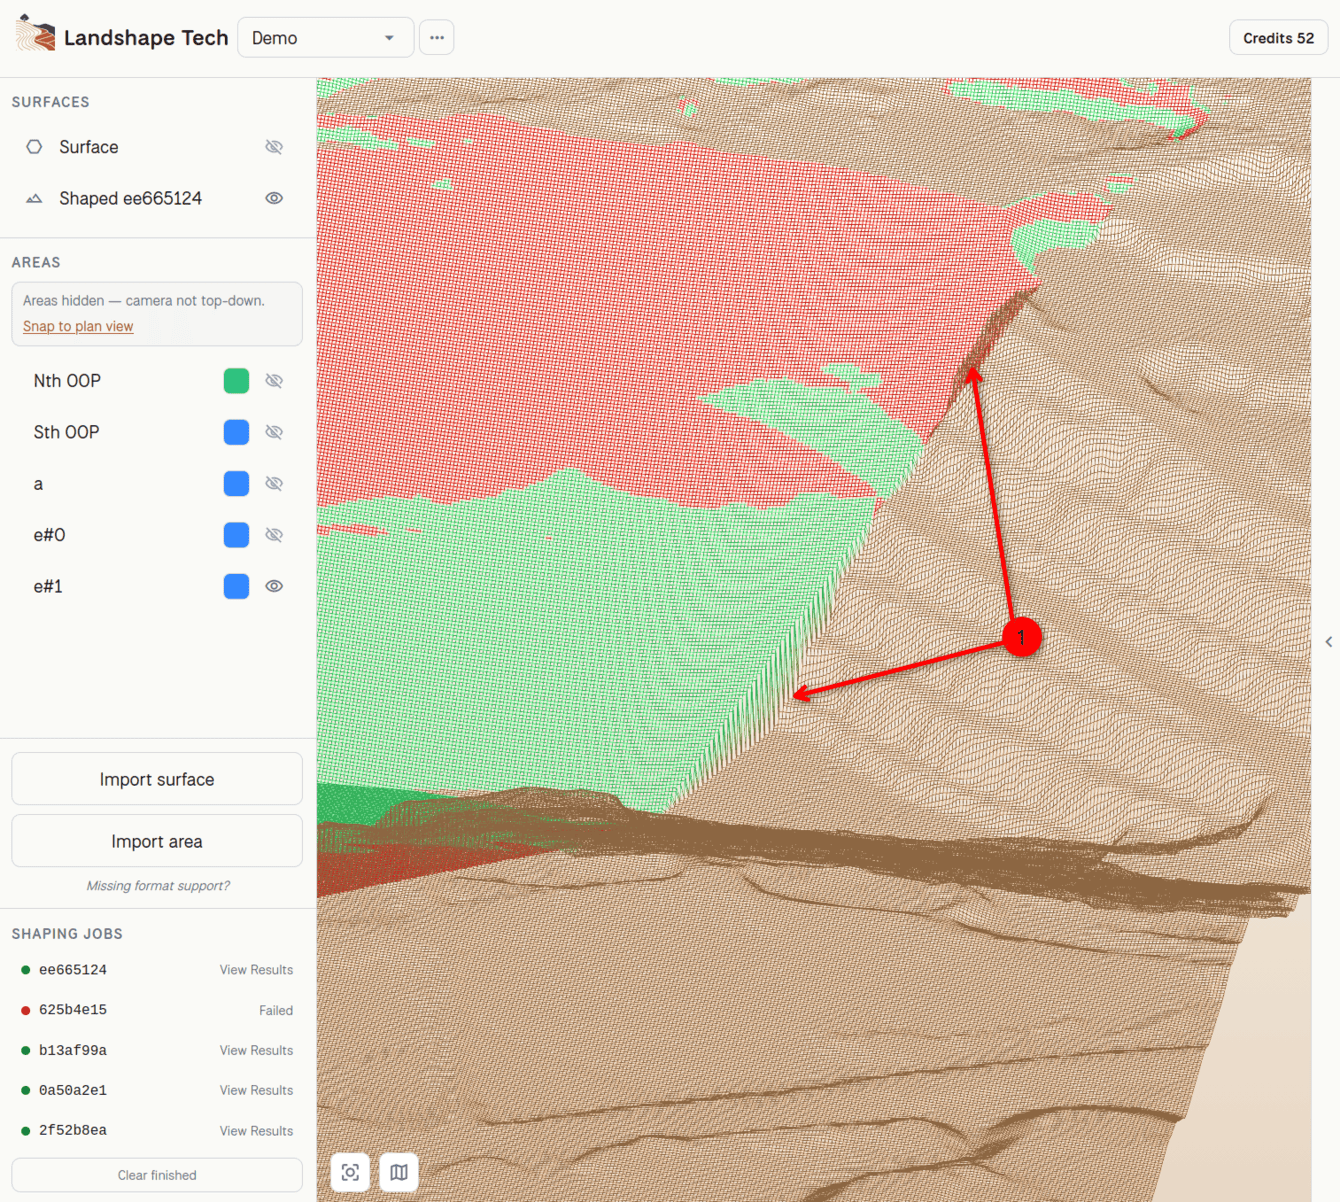Click the terrain icon beside Shaped ee665124

[34, 198]
